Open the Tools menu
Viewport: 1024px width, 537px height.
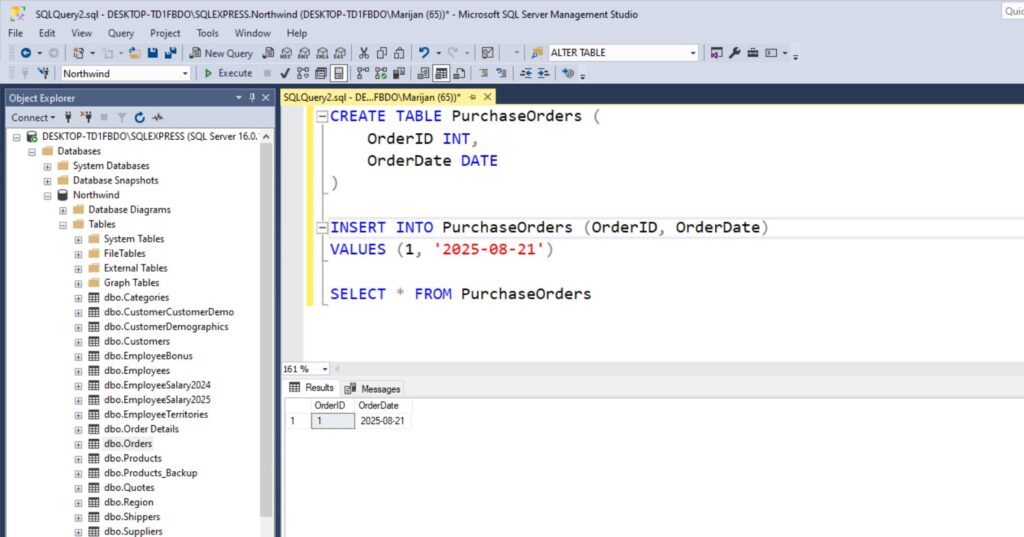[x=208, y=33]
